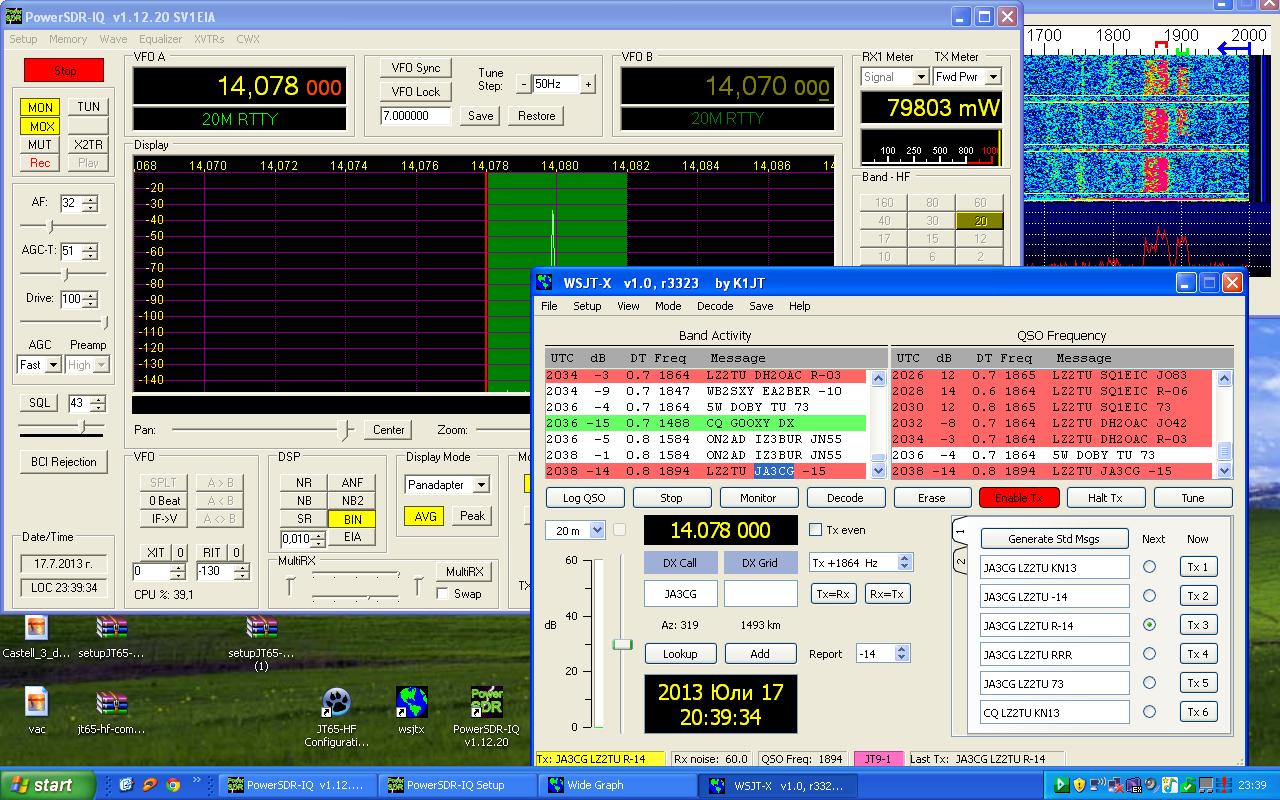Viewport: 1280px width, 800px height.
Task: Switch to Wide Graph taskbar item
Action: tap(618, 785)
